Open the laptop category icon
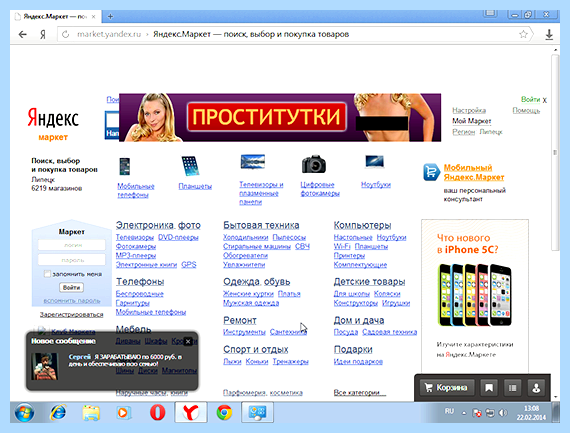 tap(374, 162)
